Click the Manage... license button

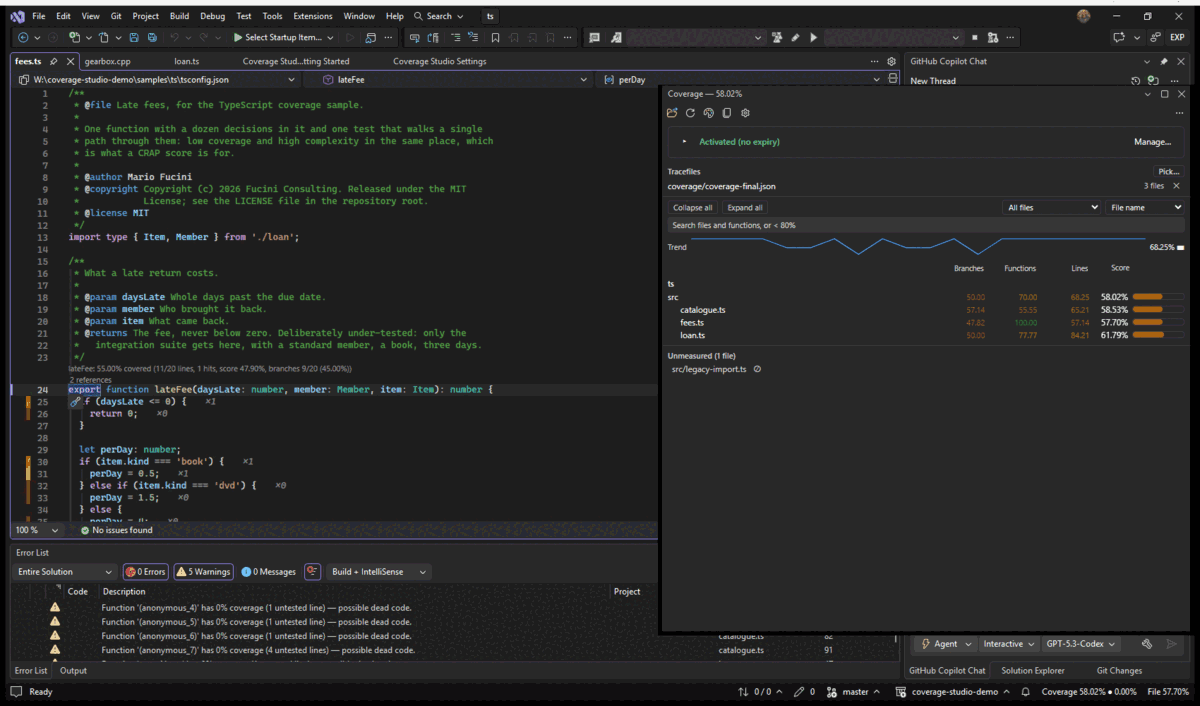coord(1152,142)
